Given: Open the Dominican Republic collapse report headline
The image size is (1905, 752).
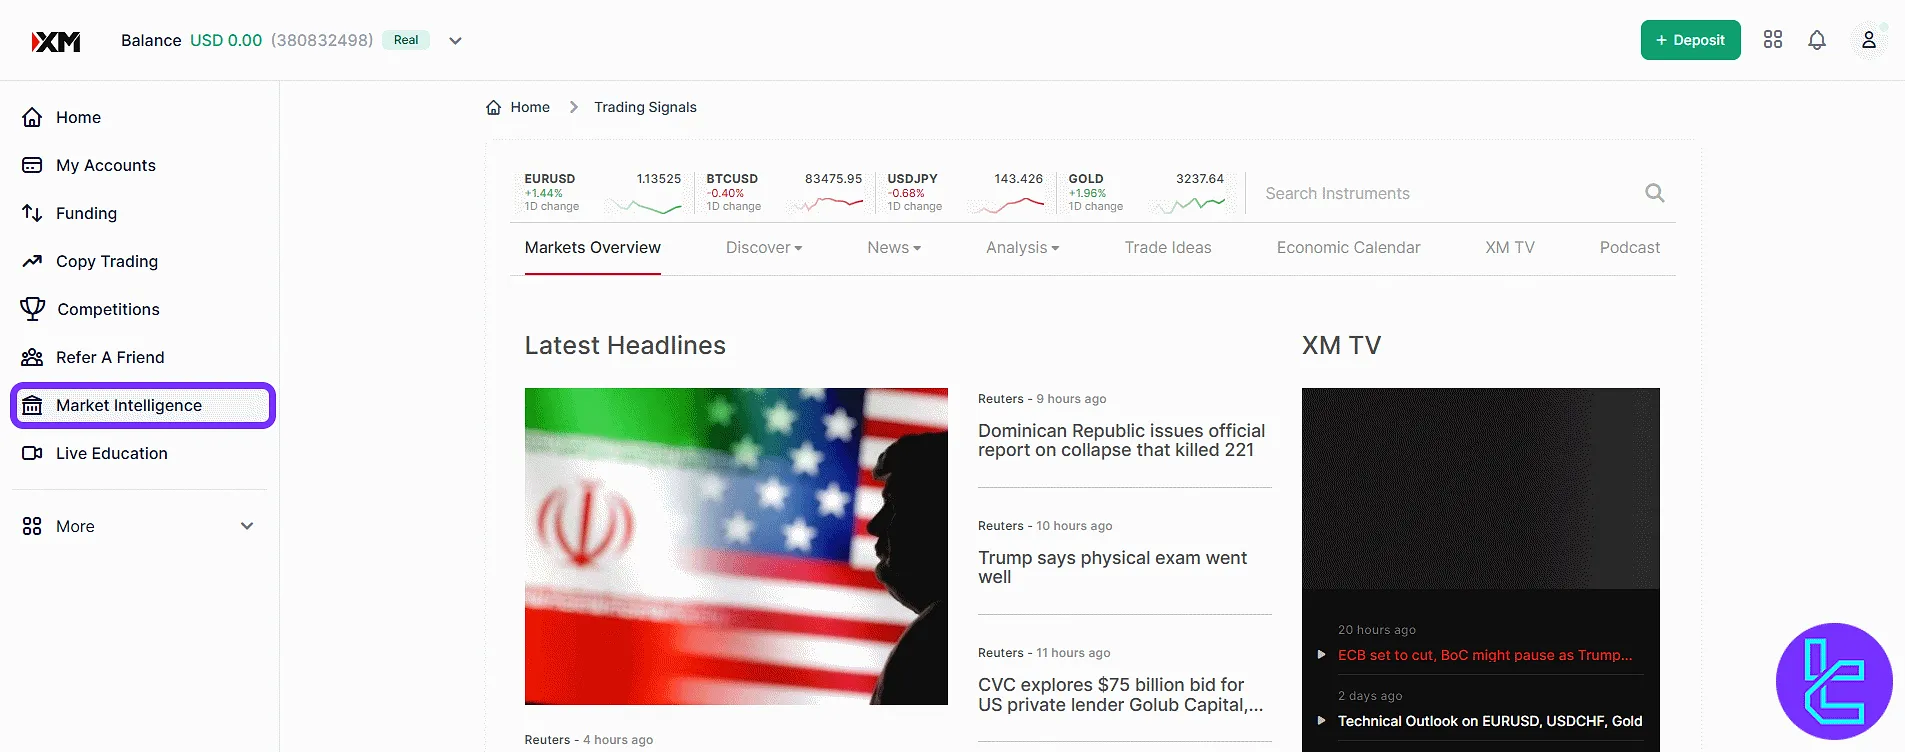Looking at the screenshot, I should tap(1121, 440).
